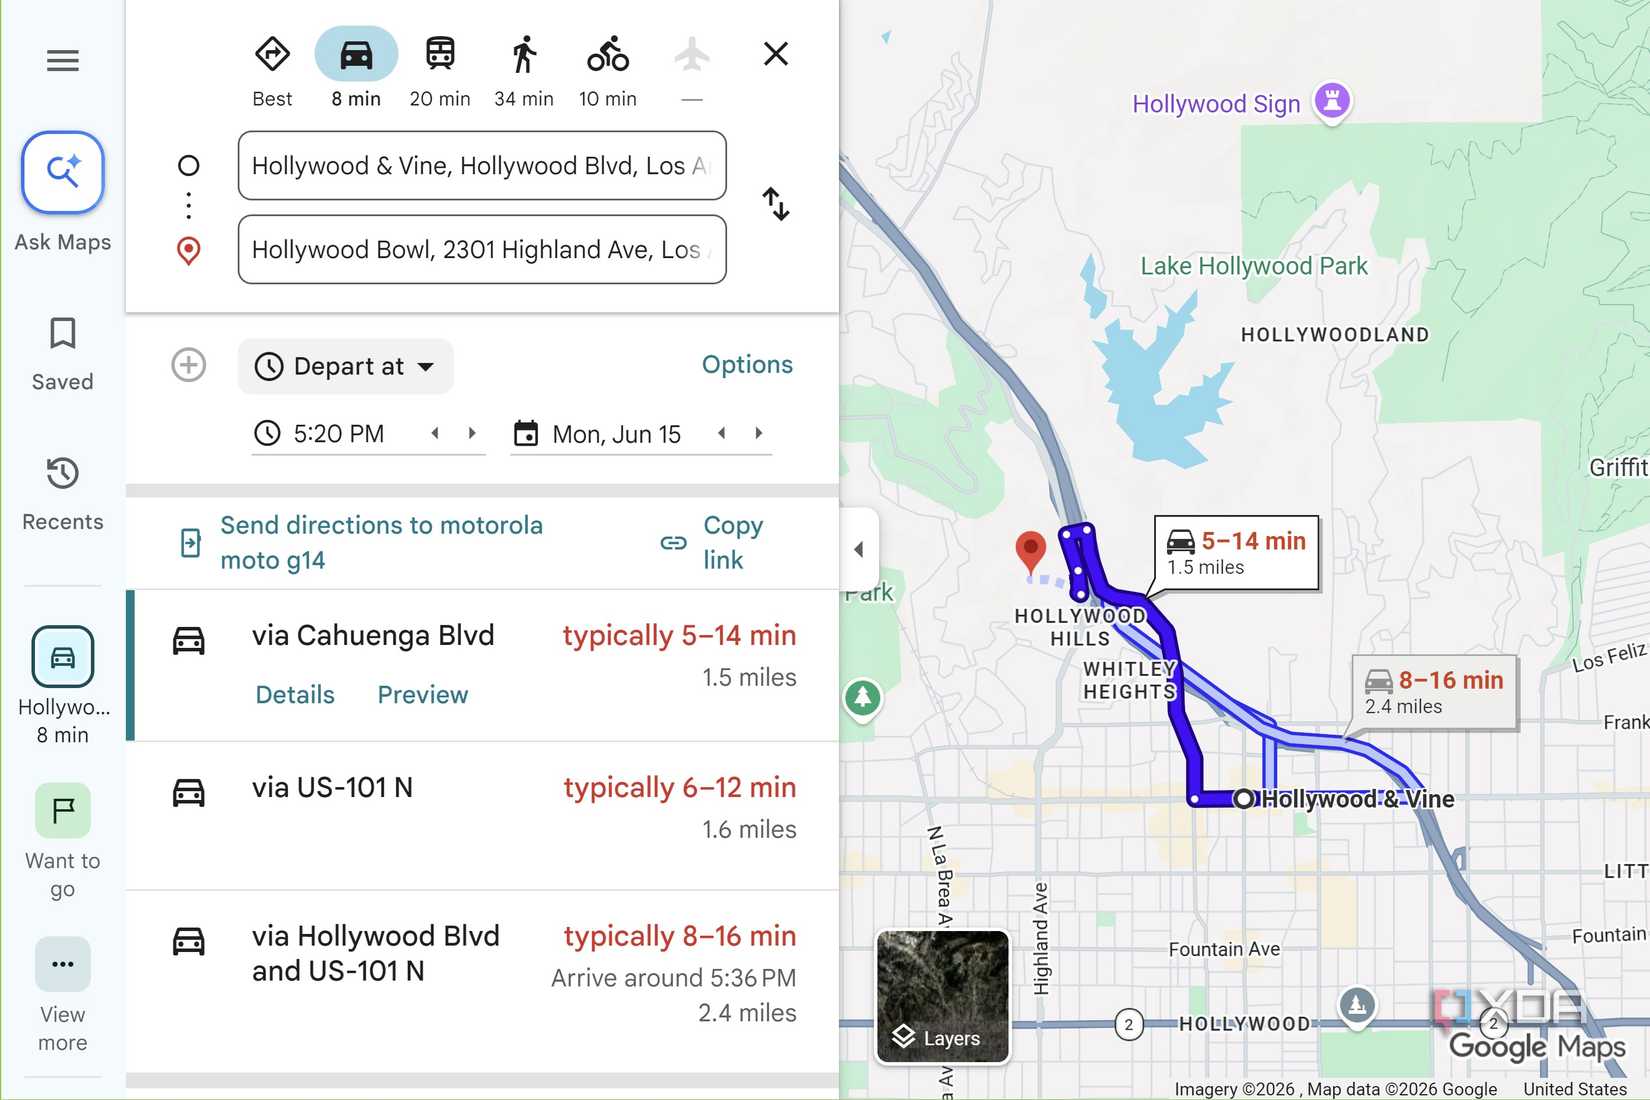Image resolution: width=1650 pixels, height=1100 pixels.
Task: Click the Mon, Jun 15 date field
Action: click(616, 434)
